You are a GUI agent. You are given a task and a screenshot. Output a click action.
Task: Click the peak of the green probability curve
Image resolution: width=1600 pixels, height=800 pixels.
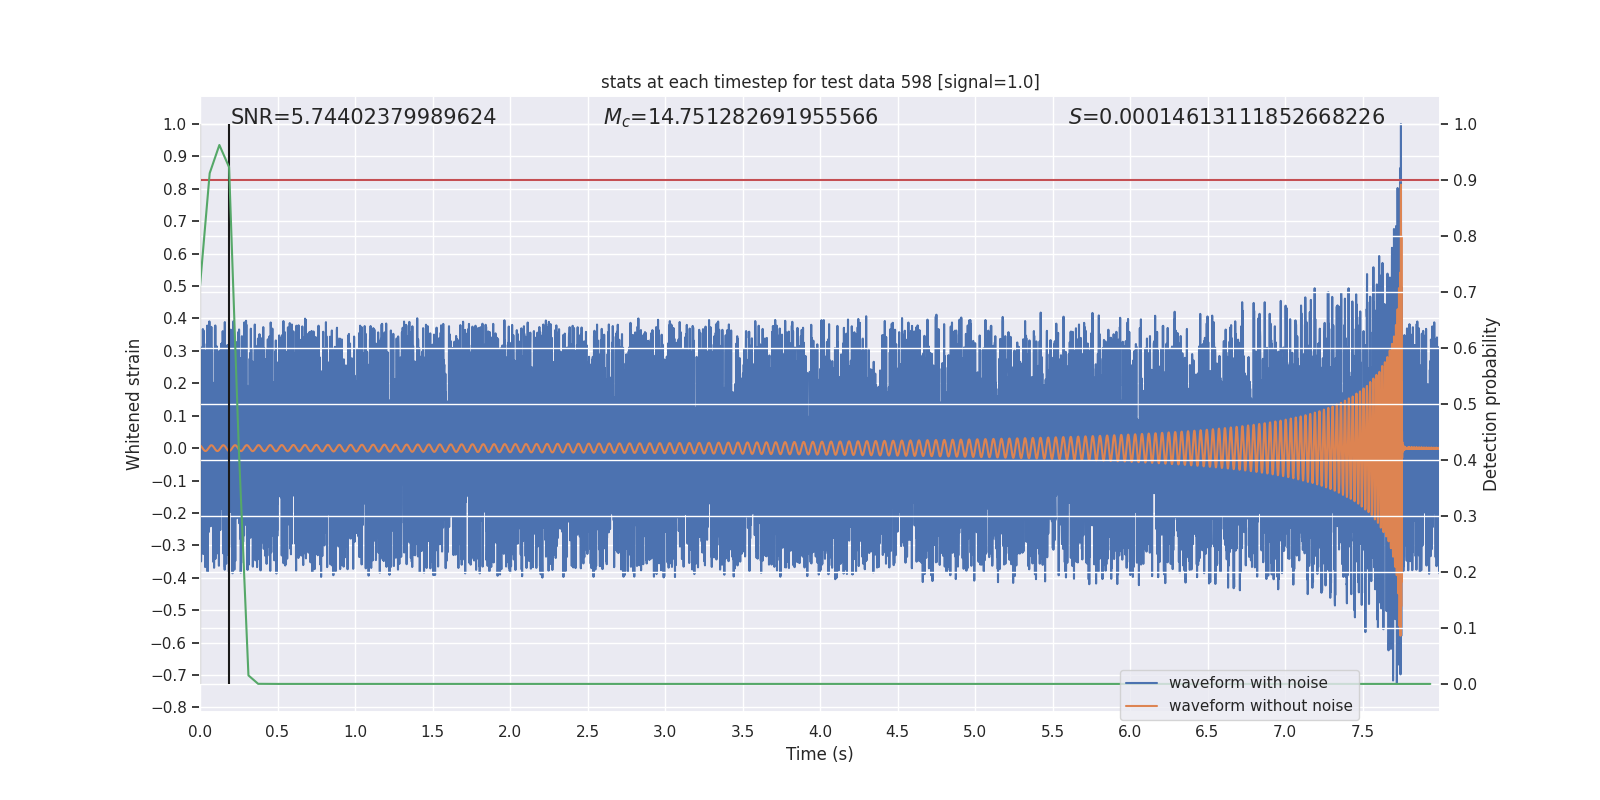coord(219,146)
